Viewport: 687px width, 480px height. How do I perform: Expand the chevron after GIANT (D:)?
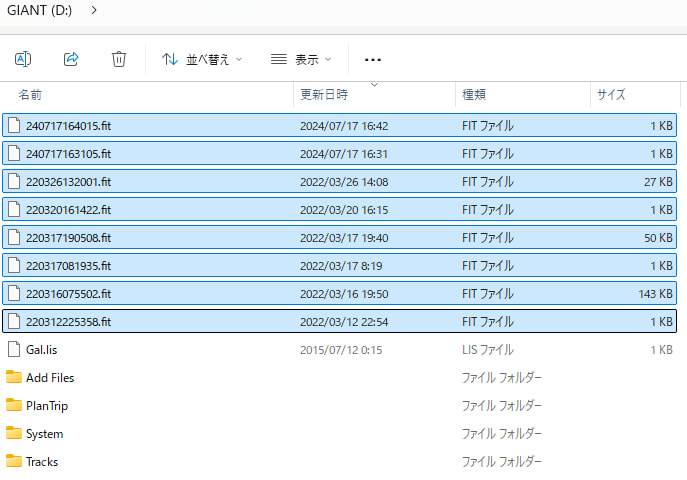[94, 10]
